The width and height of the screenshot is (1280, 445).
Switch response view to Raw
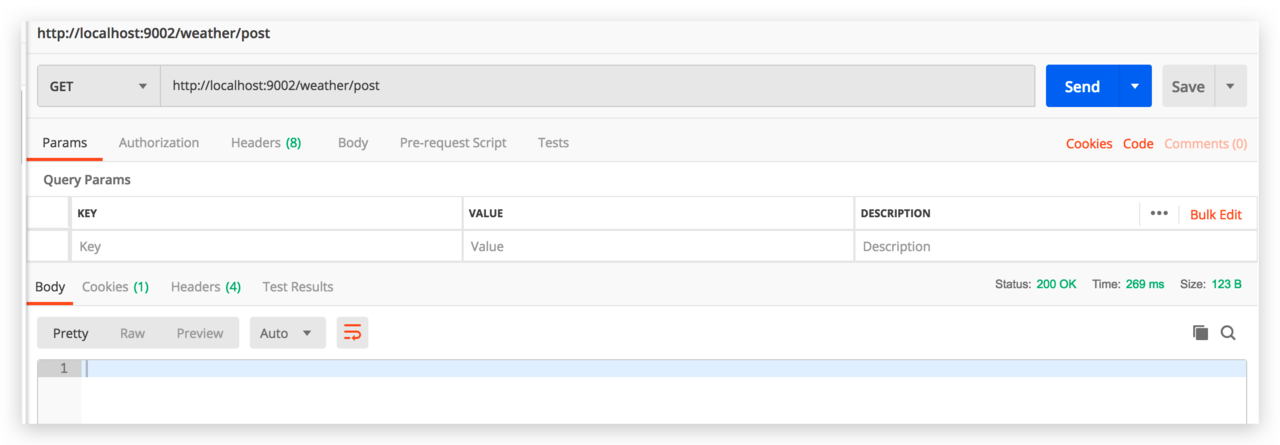[132, 333]
